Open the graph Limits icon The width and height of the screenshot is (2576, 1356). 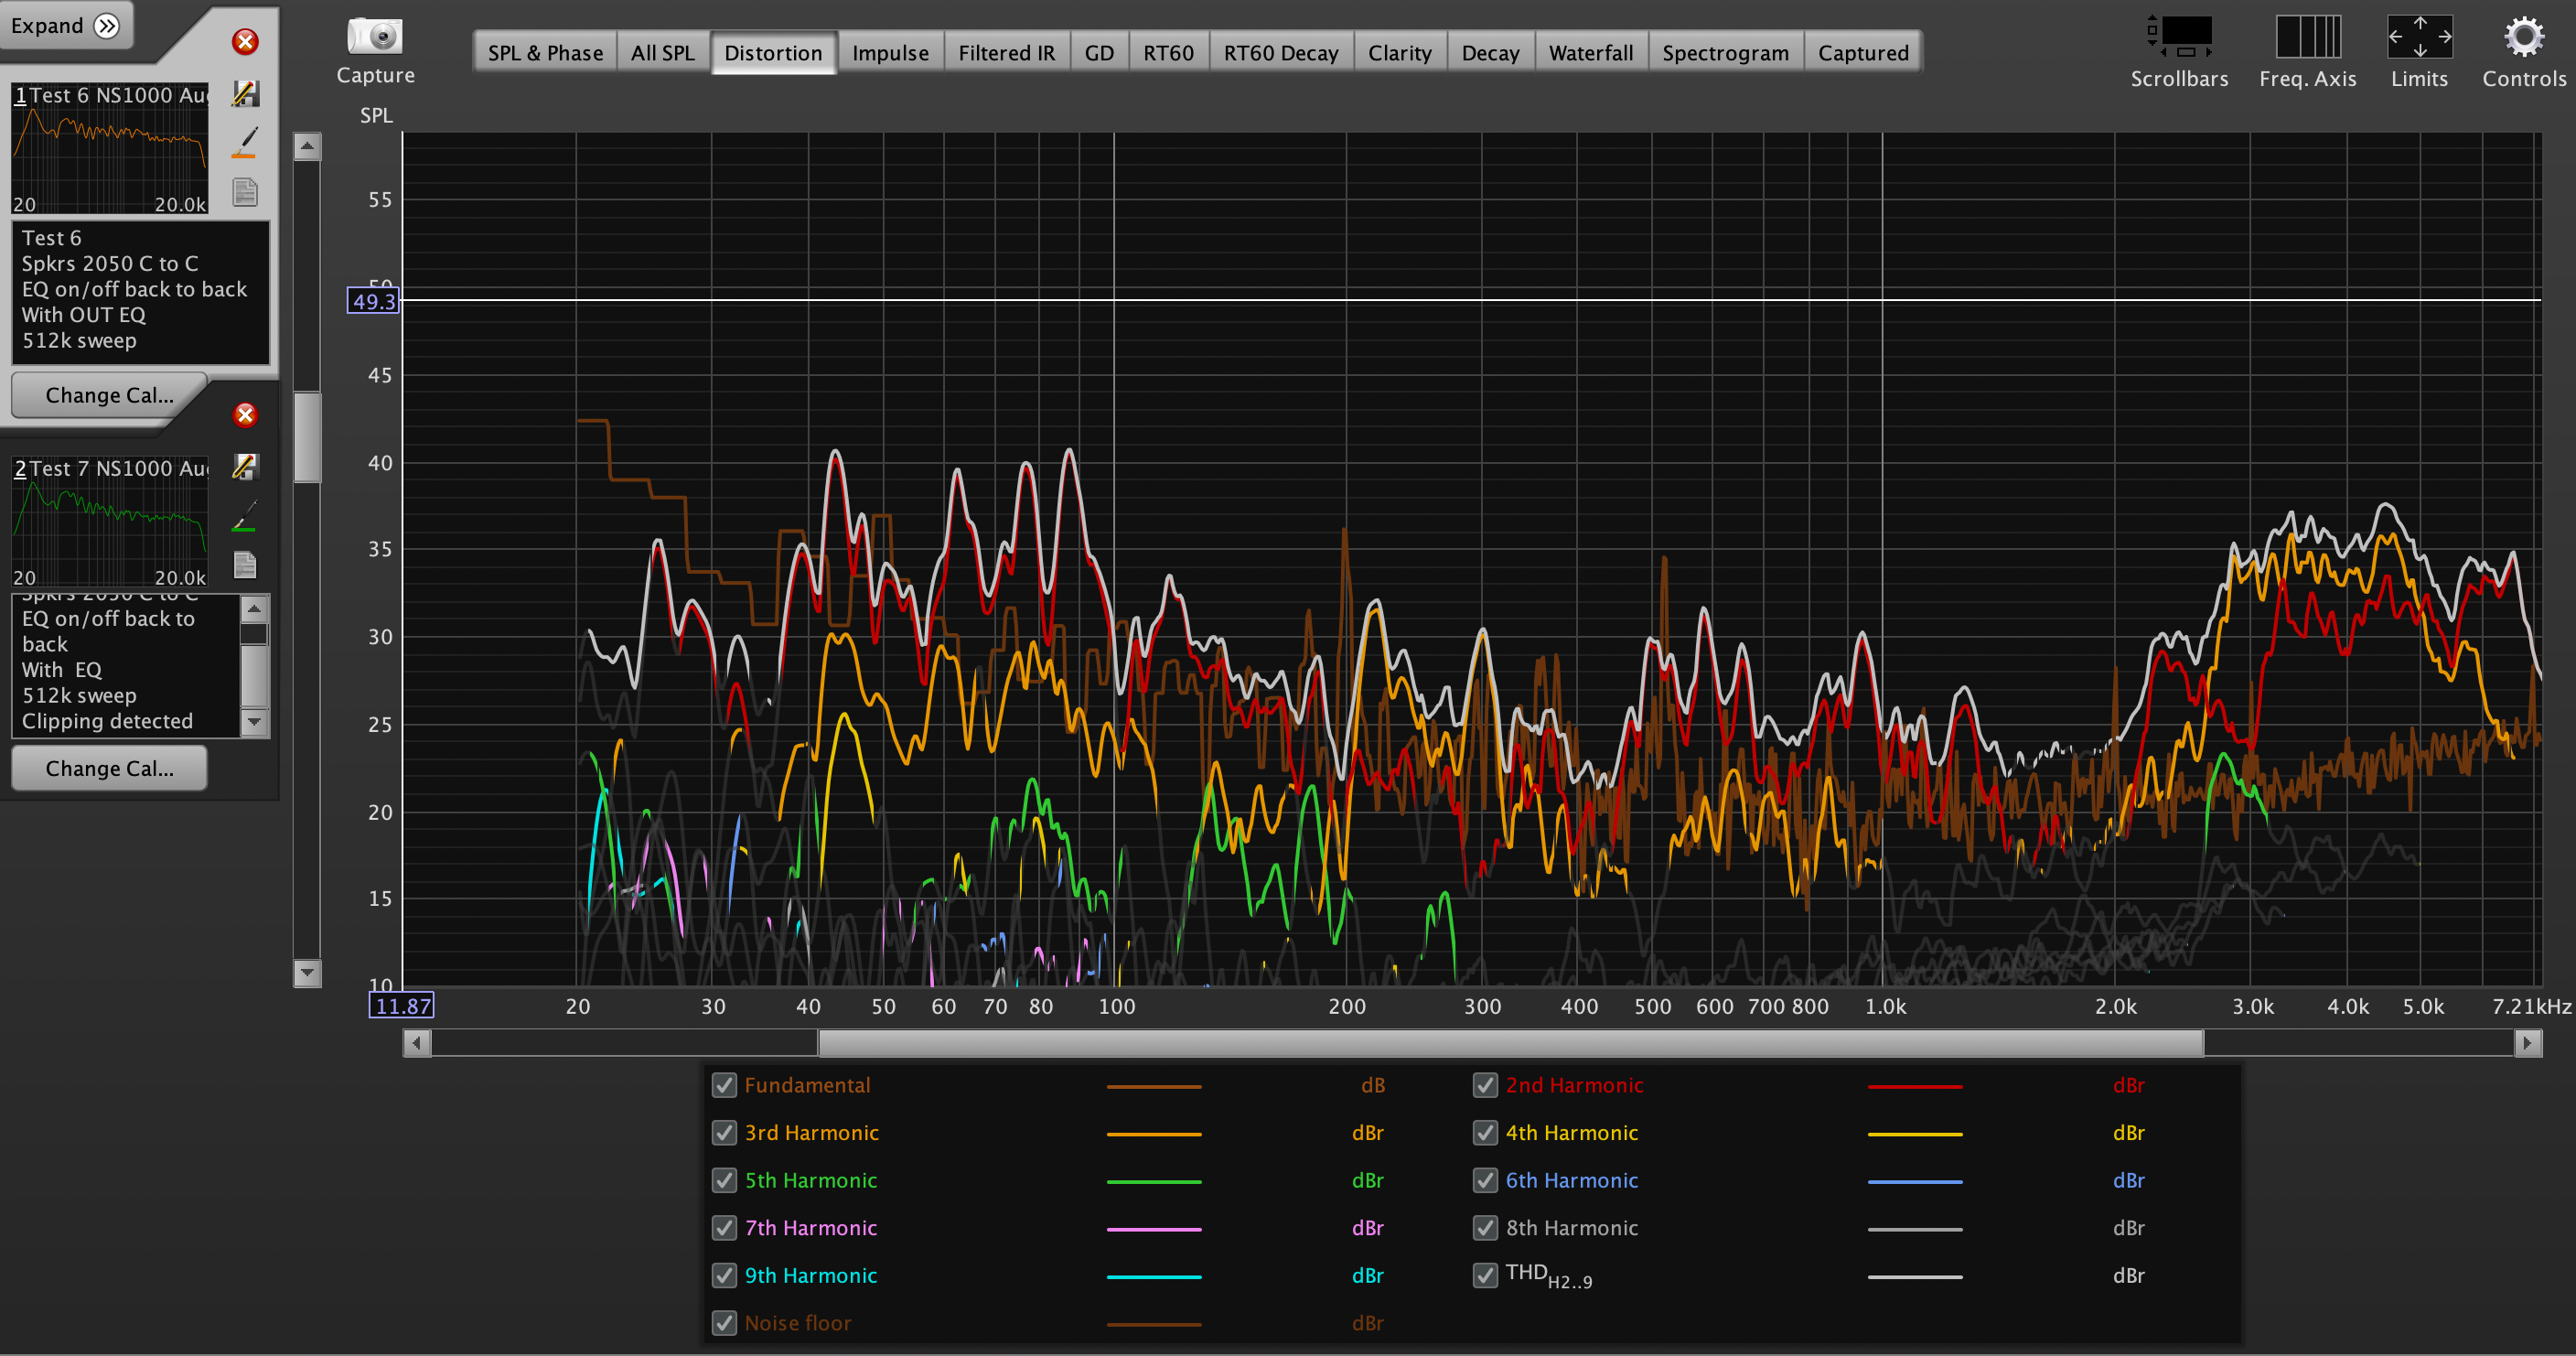(2420, 36)
